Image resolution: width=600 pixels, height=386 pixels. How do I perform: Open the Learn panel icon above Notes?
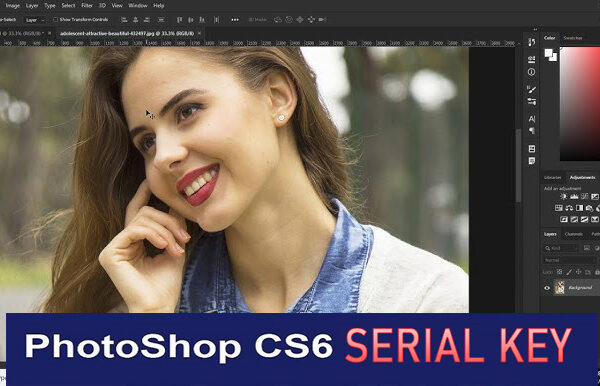pos(532,148)
